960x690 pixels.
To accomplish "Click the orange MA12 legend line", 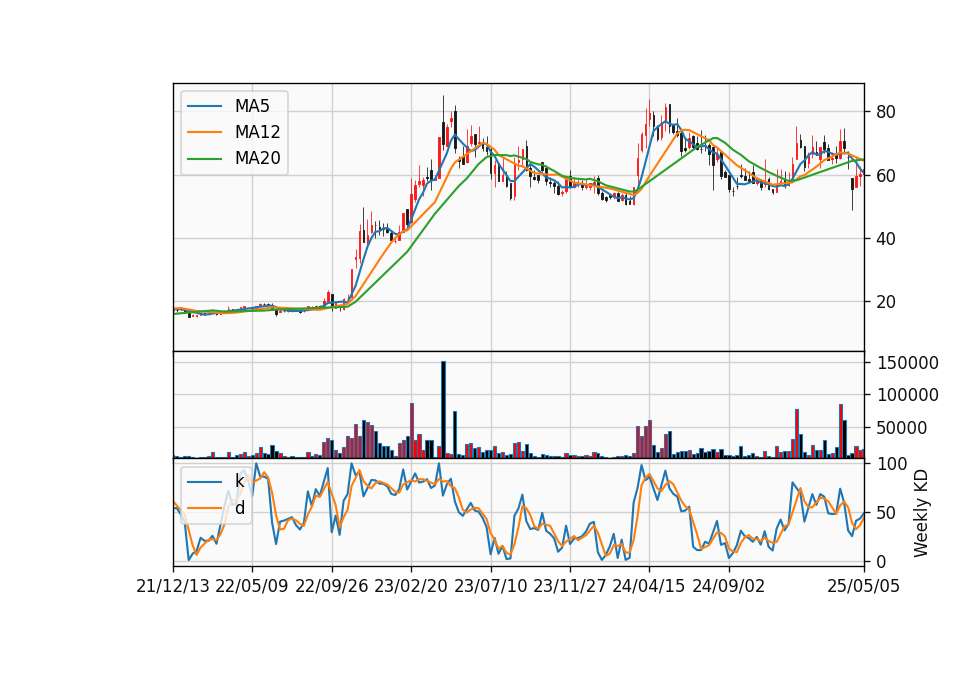I will (204, 132).
